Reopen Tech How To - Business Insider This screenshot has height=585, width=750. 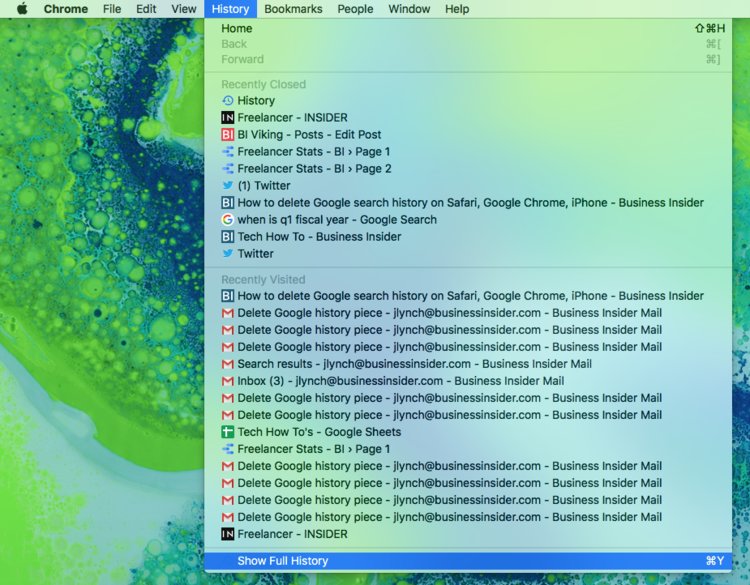coord(319,237)
